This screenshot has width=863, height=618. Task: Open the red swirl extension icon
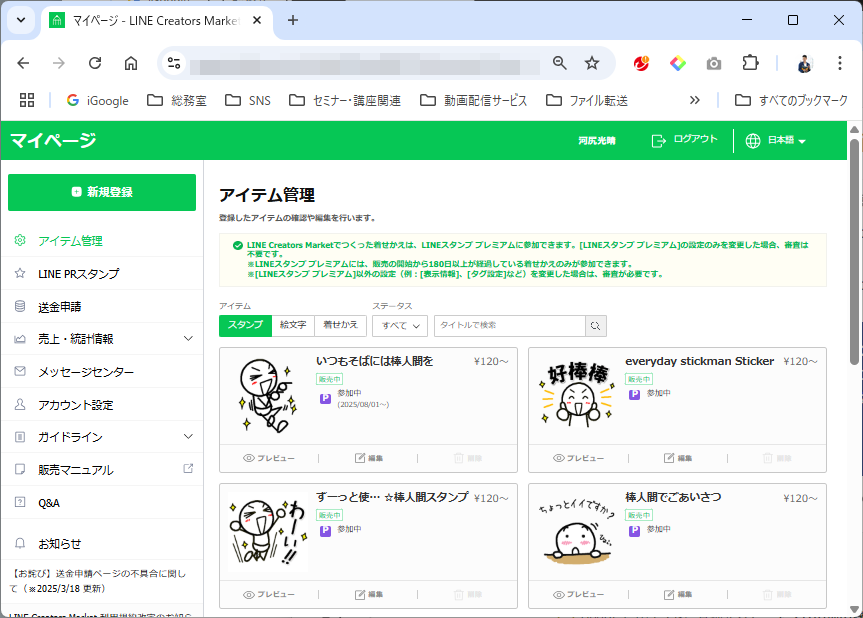[x=641, y=63]
